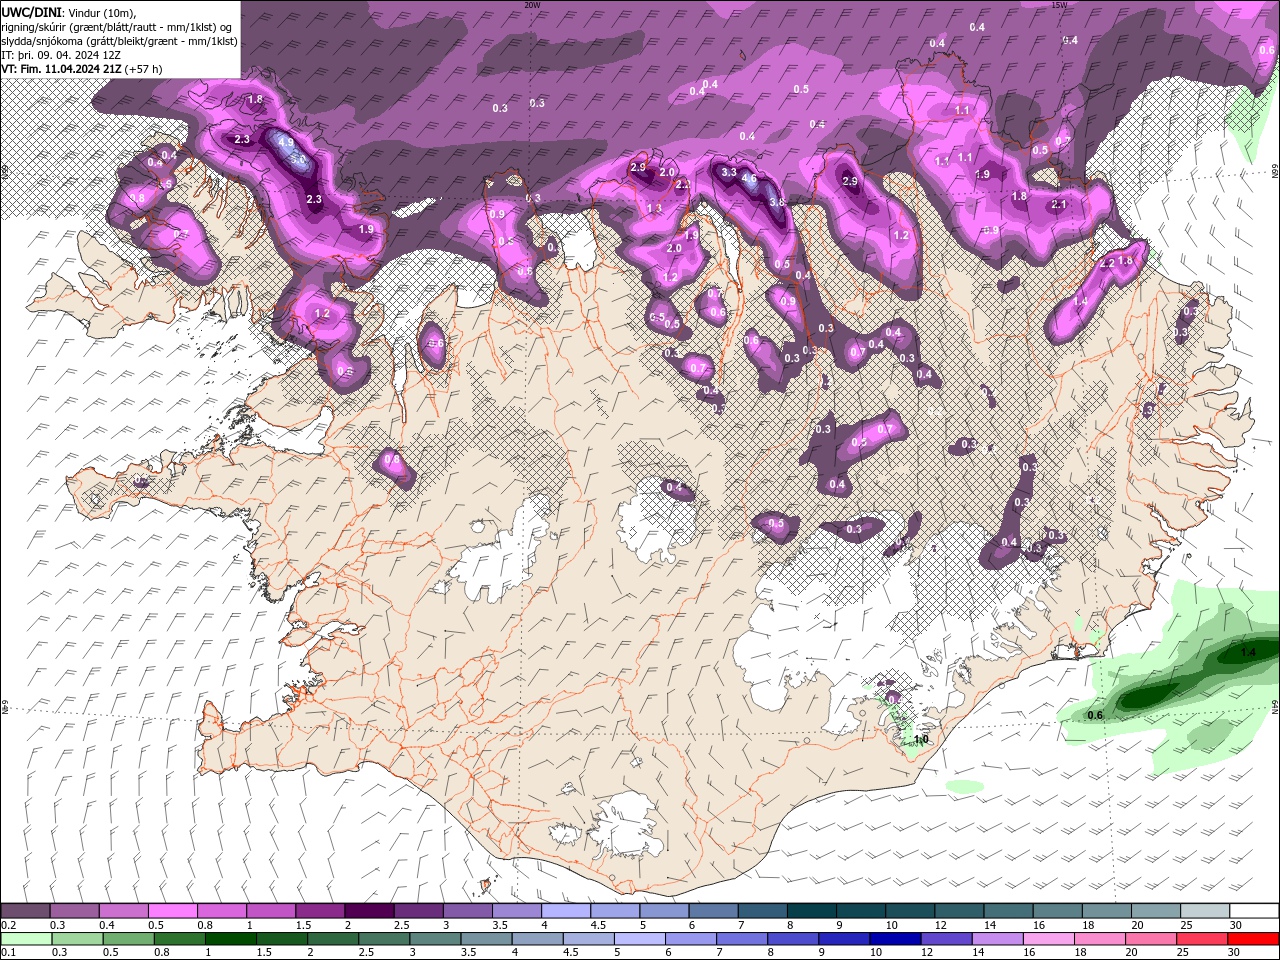
Task: Pick the deep blue swatch at 10 in lower legend
Action: tap(895, 939)
